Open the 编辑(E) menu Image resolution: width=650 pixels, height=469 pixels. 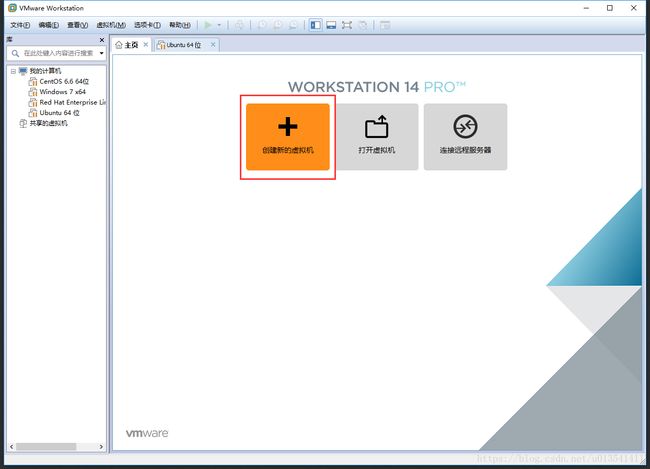(x=49, y=25)
